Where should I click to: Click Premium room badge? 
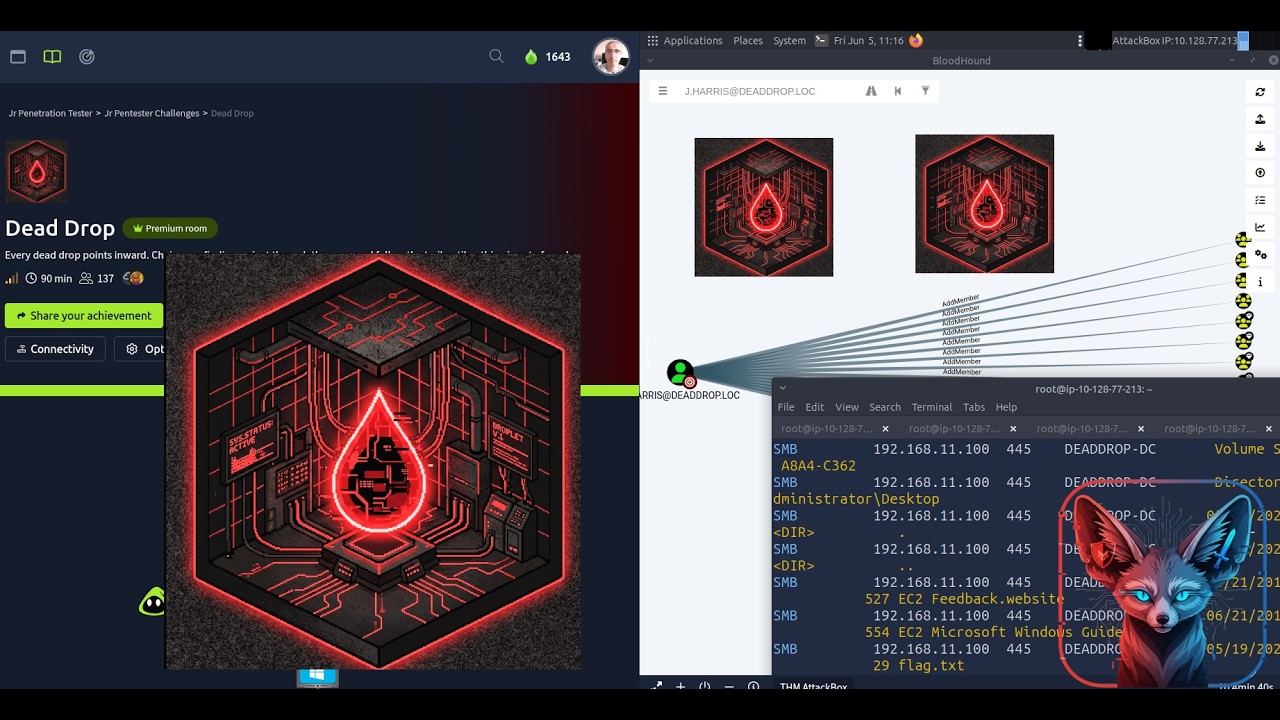169,228
